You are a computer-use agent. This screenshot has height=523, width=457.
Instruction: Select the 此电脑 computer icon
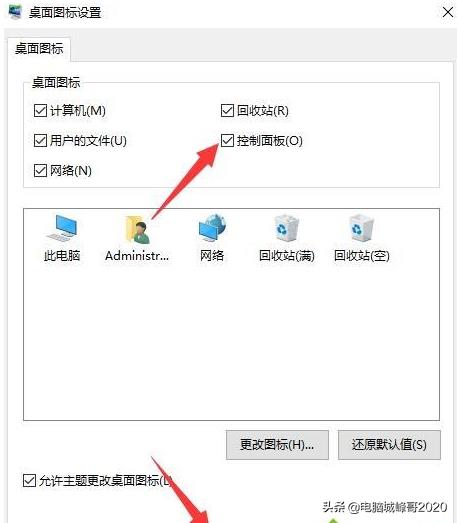click(x=62, y=228)
